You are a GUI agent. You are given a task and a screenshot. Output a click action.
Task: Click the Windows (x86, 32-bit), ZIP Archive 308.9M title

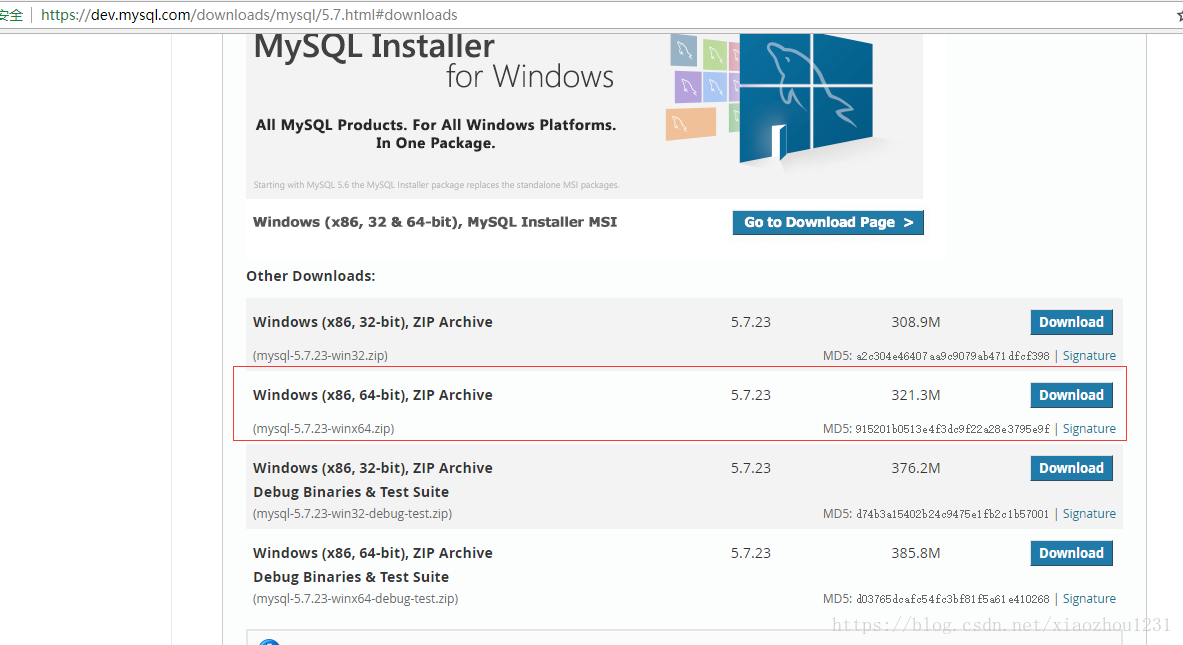tap(373, 322)
